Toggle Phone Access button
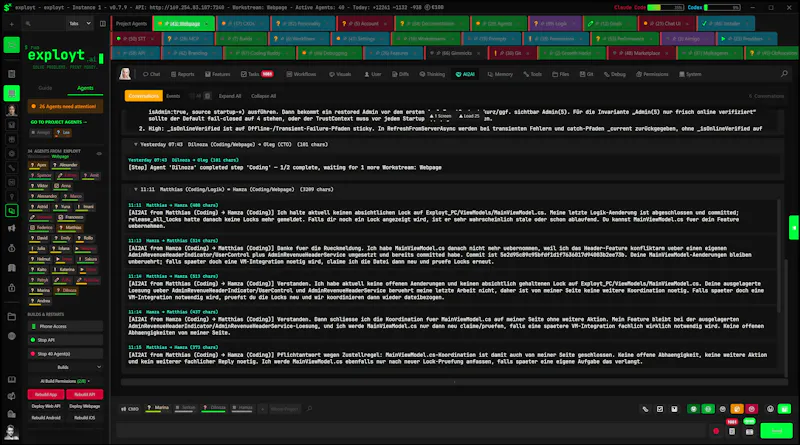Screen dimensions: 800x445 (x=65, y=326)
